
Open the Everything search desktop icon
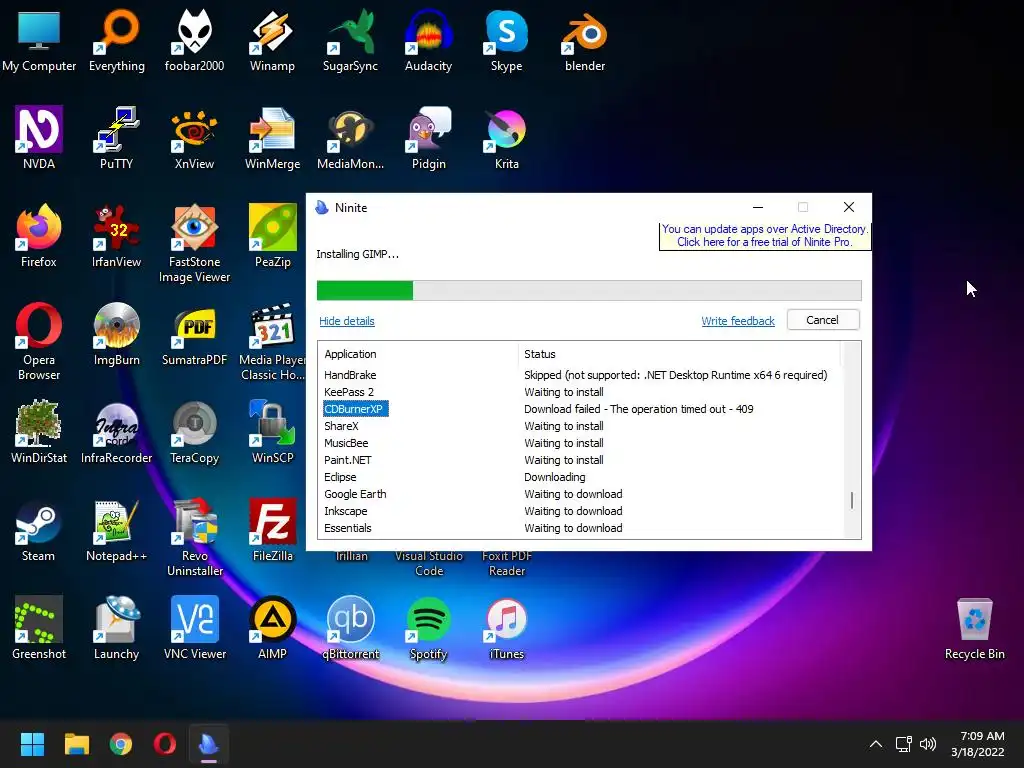click(117, 40)
